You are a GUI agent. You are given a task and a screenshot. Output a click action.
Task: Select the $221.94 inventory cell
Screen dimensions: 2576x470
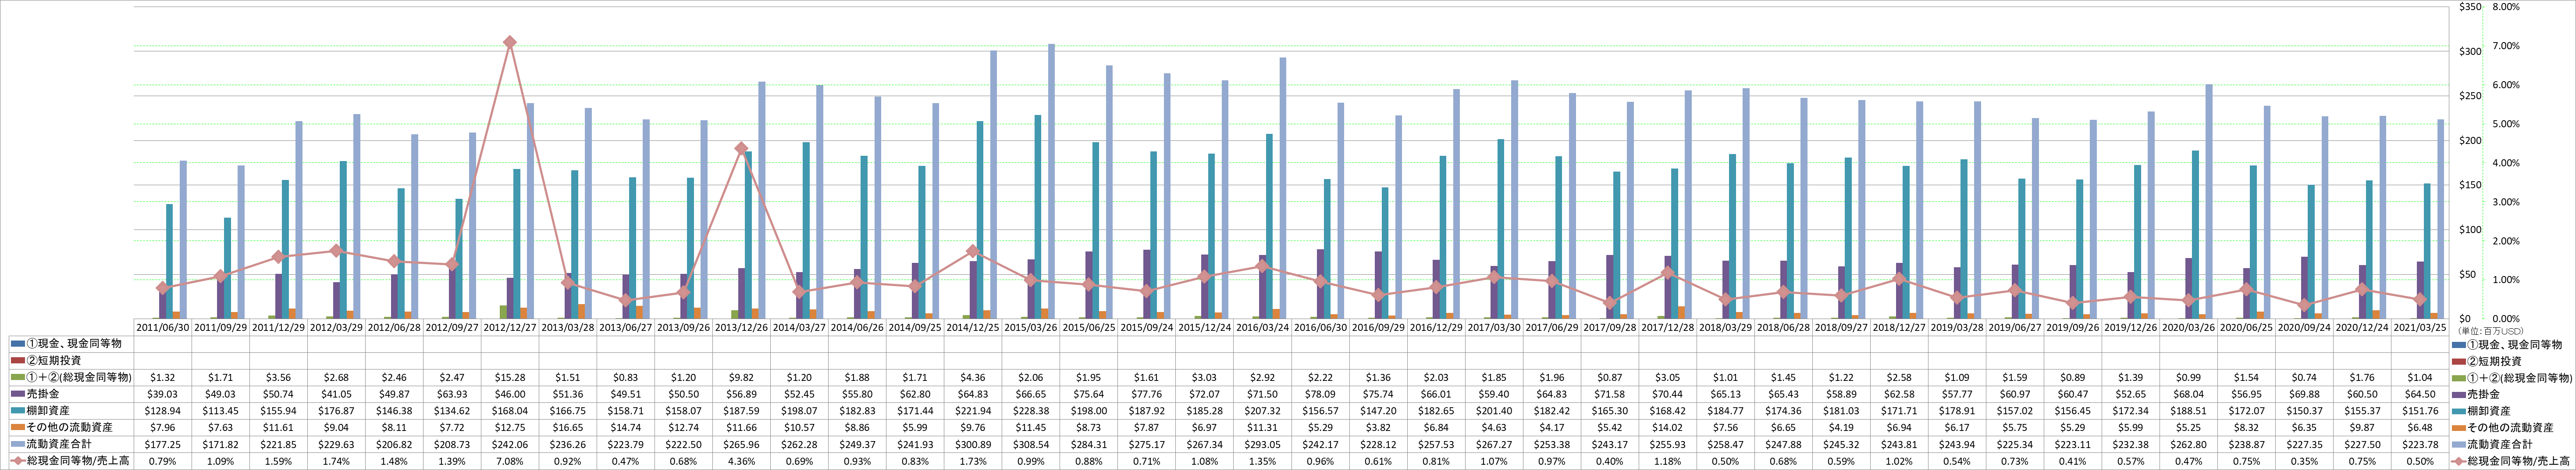click(973, 411)
